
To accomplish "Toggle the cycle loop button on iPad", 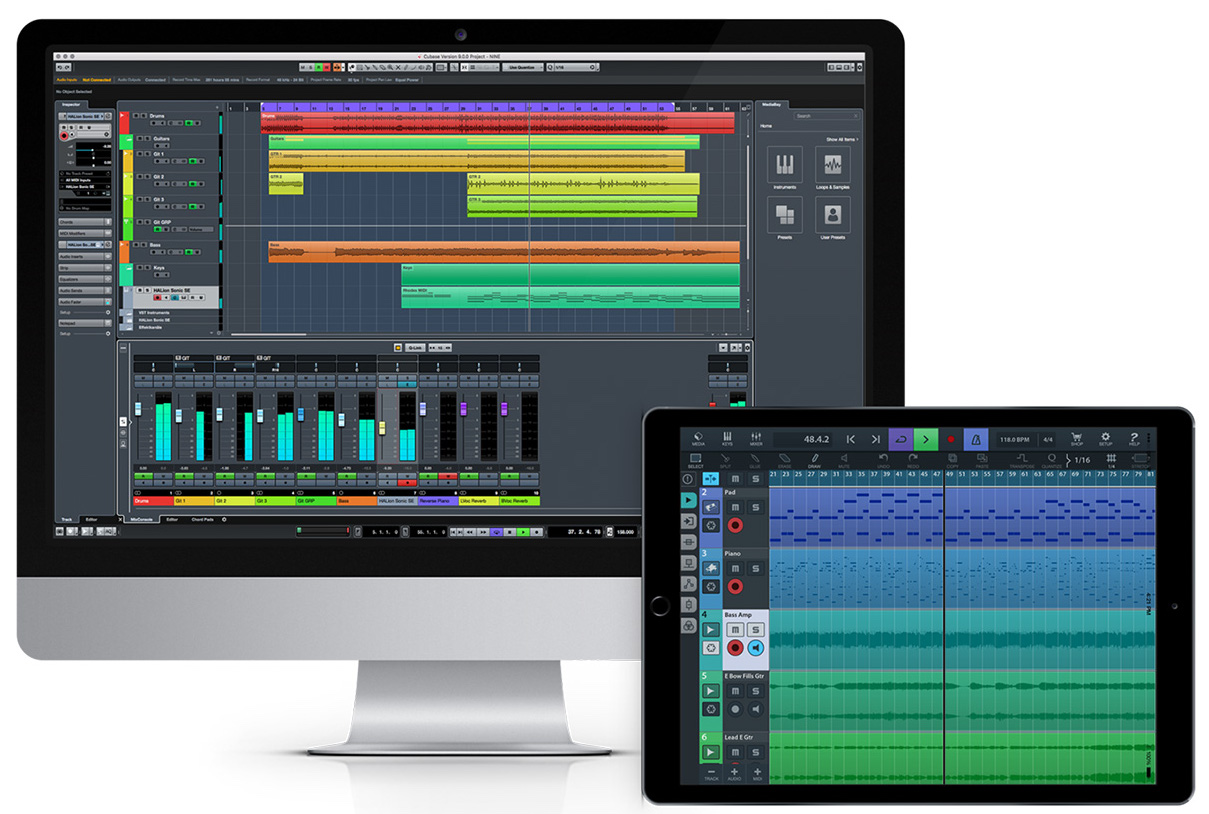I will tap(901, 439).
